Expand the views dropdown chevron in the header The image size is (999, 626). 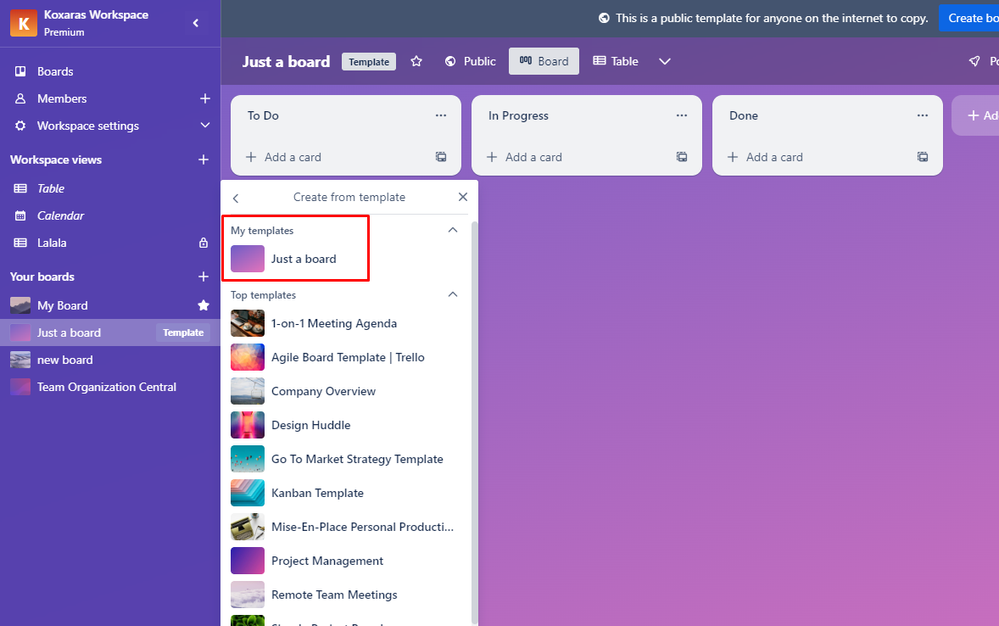(665, 61)
